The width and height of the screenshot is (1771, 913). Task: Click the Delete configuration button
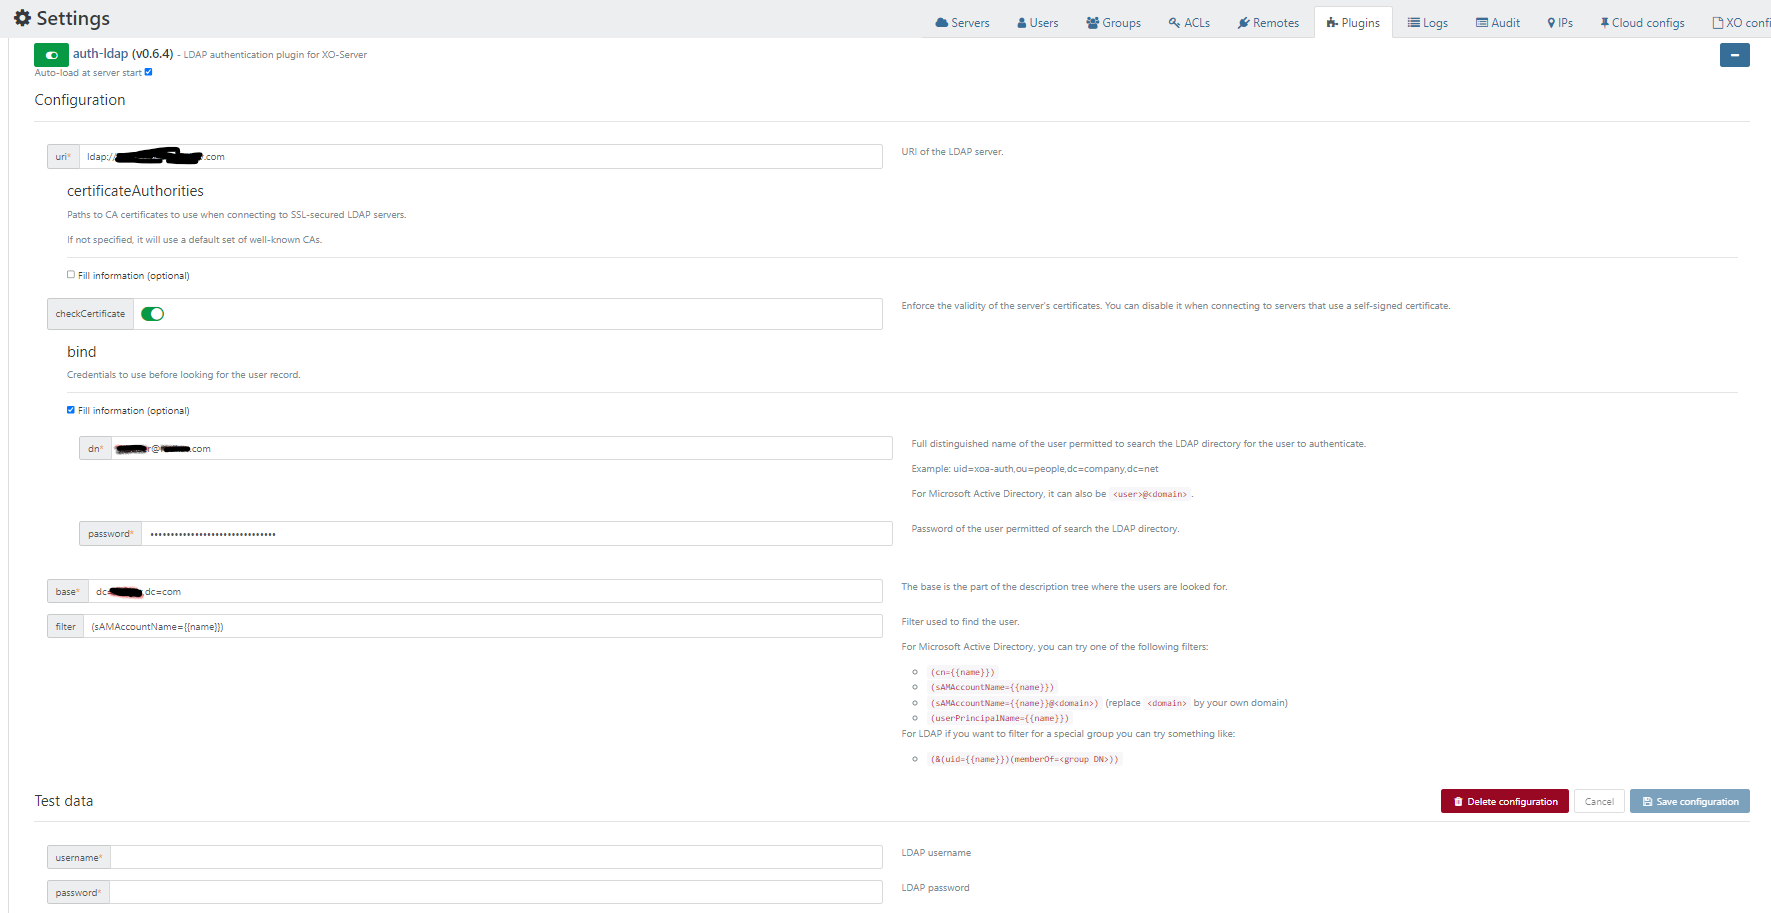1504,802
